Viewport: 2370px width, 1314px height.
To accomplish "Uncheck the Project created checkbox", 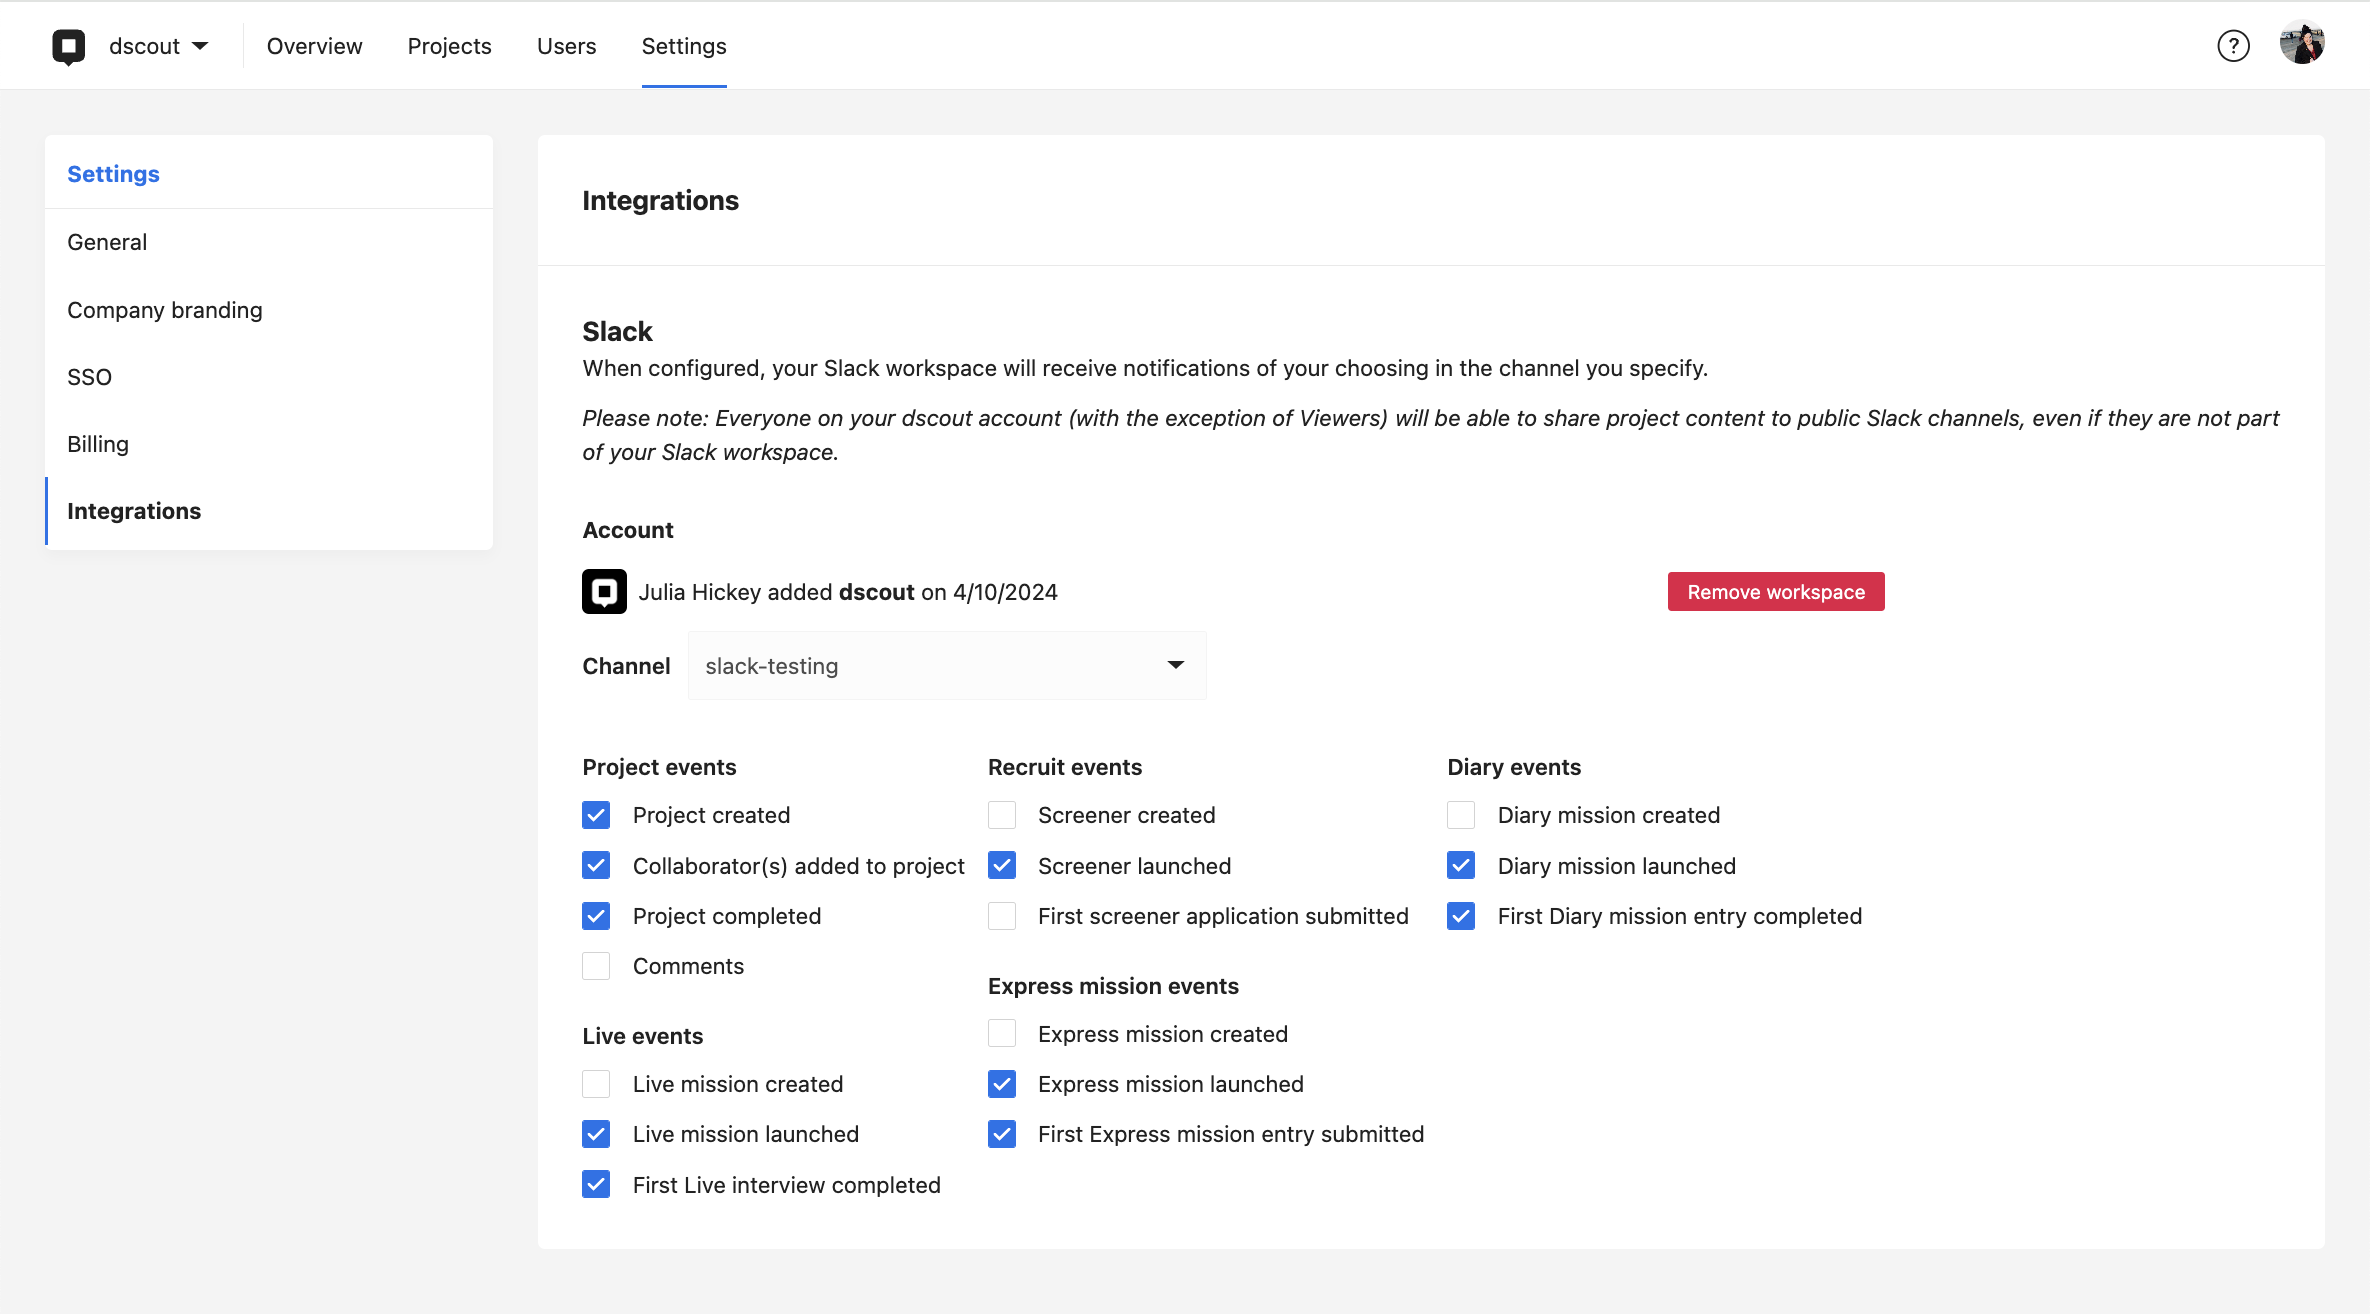I will click(596, 815).
